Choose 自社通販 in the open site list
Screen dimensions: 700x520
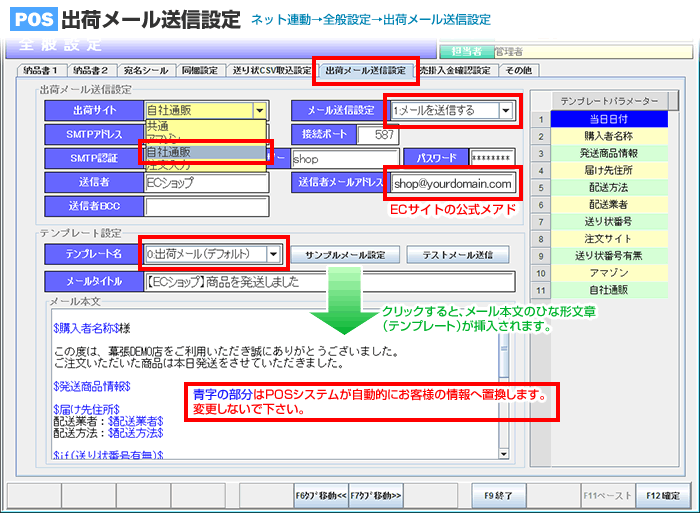click(x=205, y=152)
